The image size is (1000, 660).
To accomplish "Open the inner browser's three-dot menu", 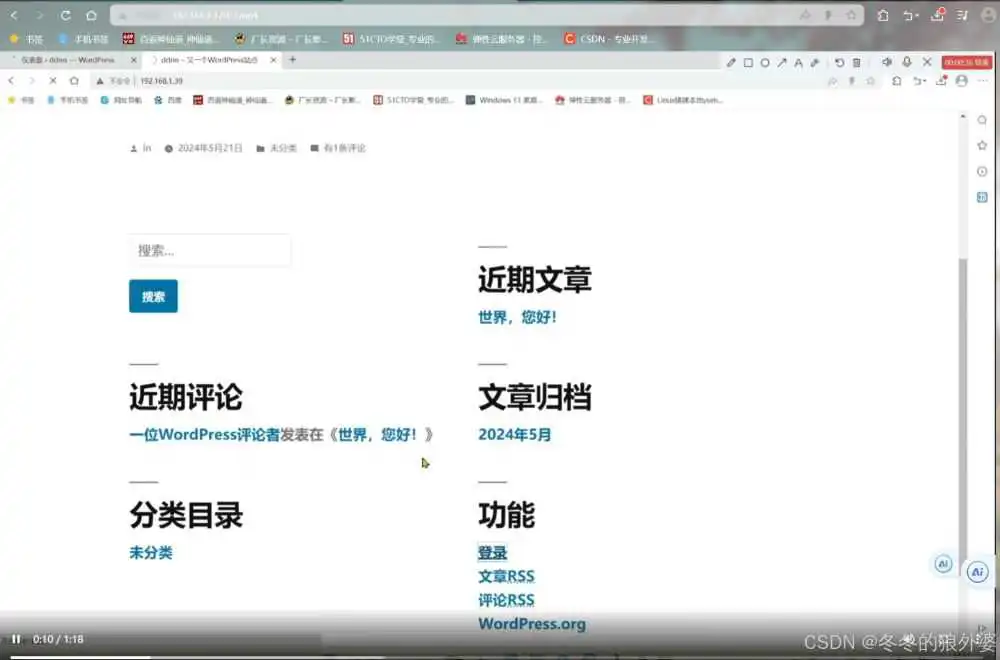I will pyautogui.click(x=983, y=81).
